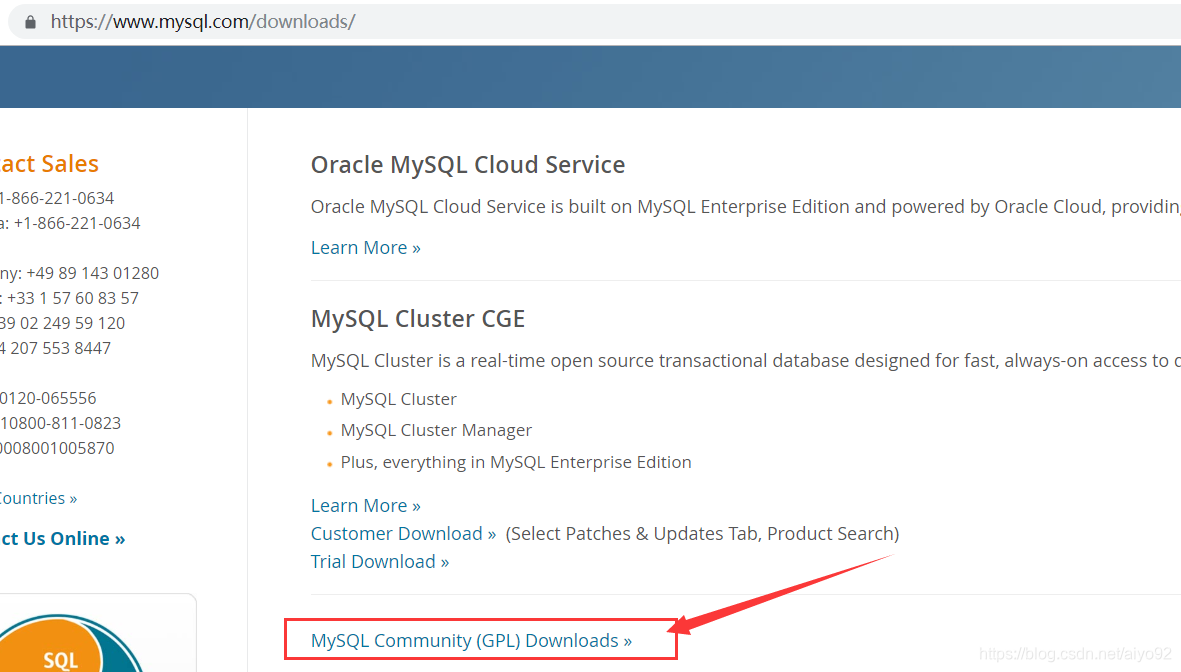Click the lock icon in address bar
This screenshot has width=1181, height=672.
30,22
